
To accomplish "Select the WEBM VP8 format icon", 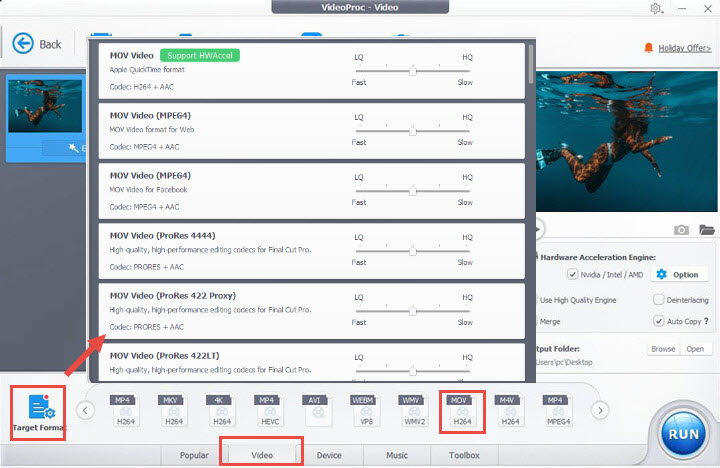I will pyautogui.click(x=366, y=410).
